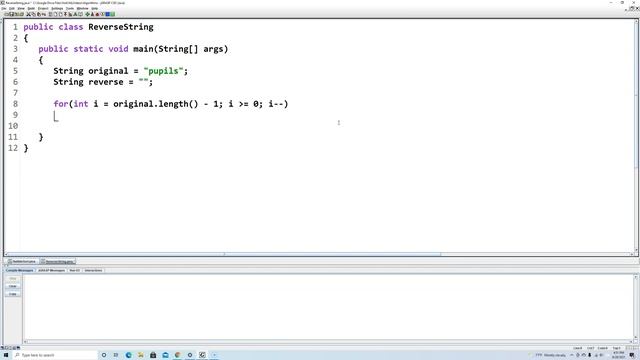The height and width of the screenshot is (360, 640).
Task: Select the Interactions tab
Action: pos(93,270)
